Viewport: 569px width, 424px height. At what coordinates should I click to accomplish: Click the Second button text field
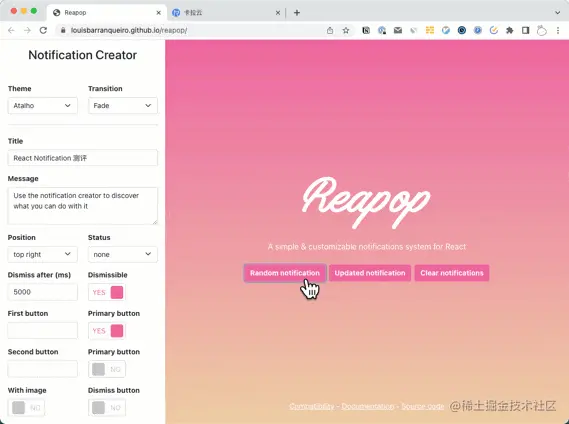42,369
